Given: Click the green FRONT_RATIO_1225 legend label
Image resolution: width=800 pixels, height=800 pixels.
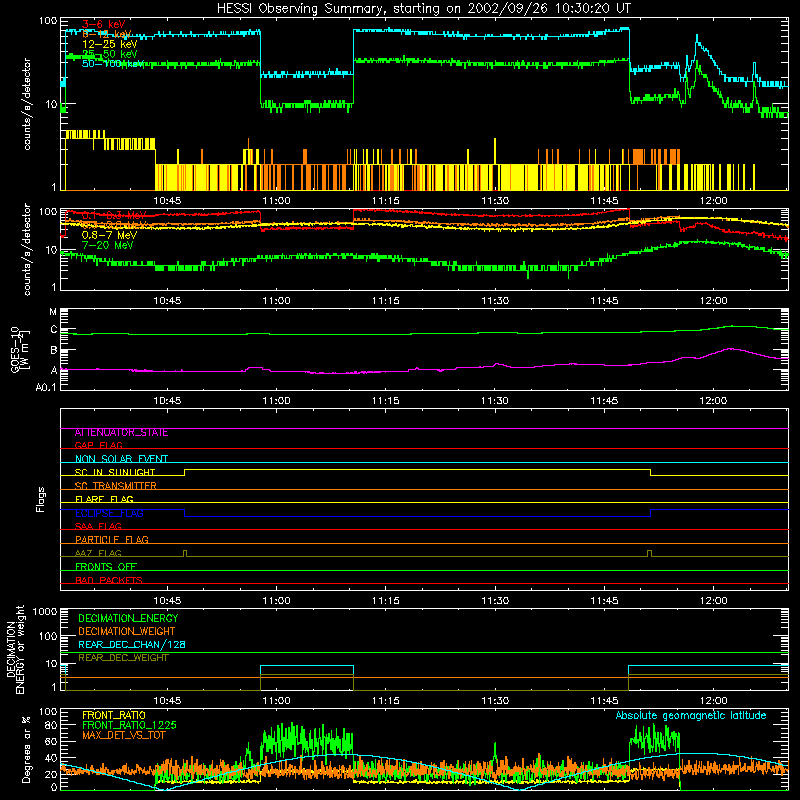Looking at the screenshot, I should click(129, 725).
